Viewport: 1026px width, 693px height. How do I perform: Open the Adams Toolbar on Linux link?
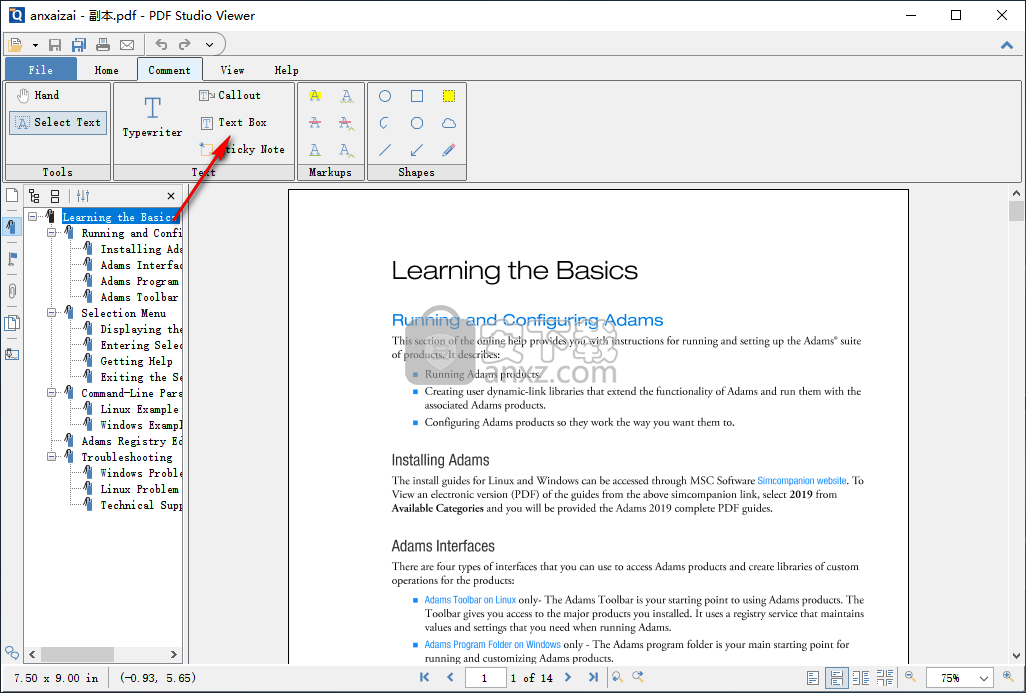(x=470, y=599)
